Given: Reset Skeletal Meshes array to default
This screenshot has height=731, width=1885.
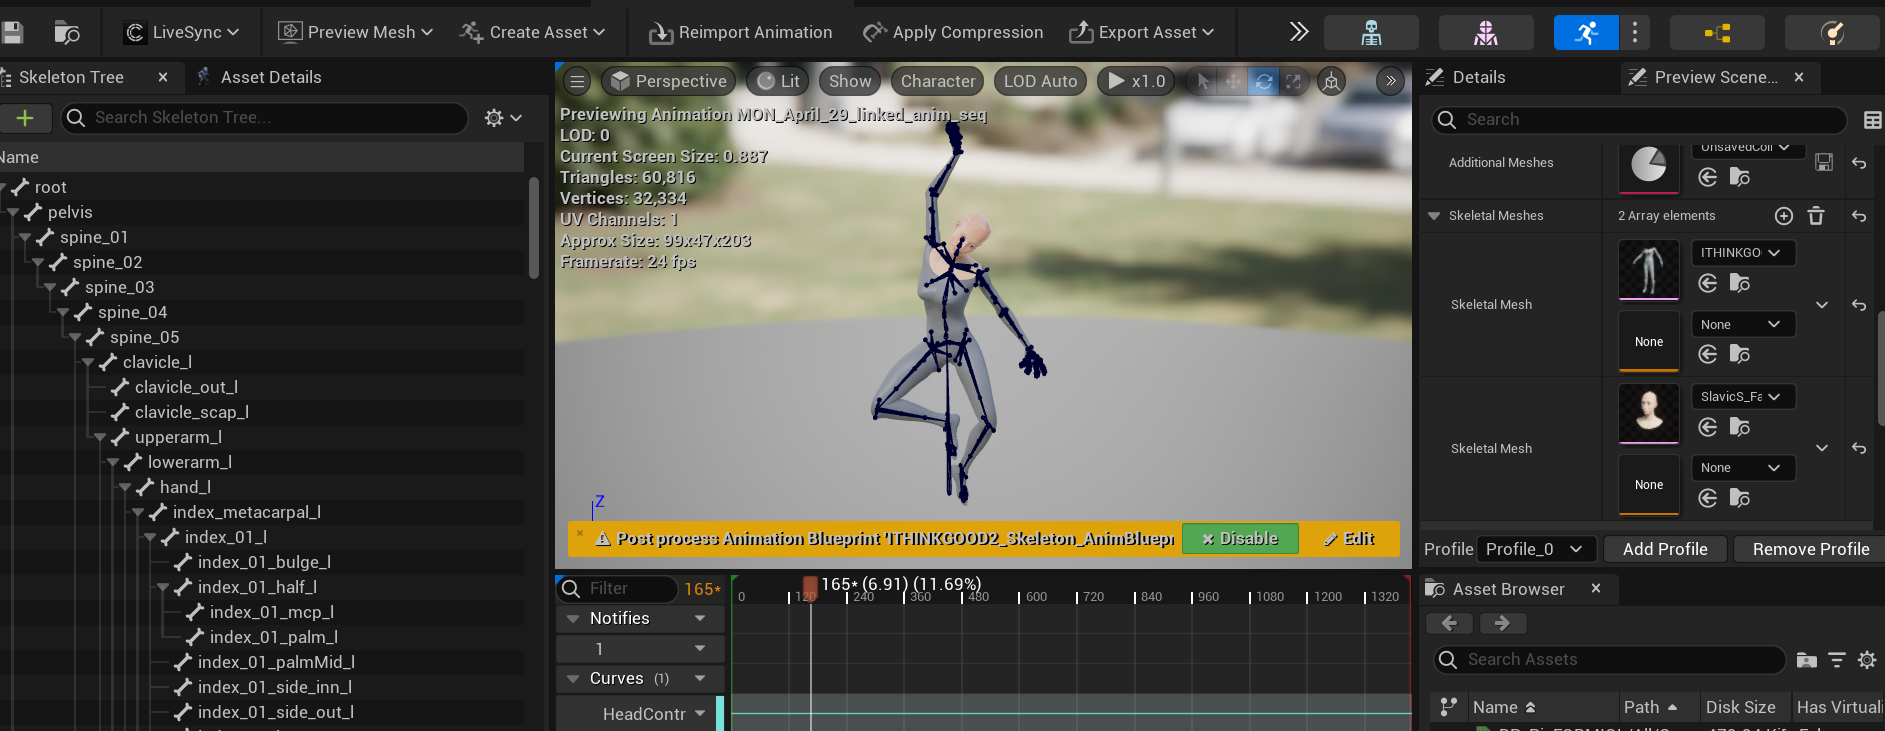Looking at the screenshot, I should pyautogui.click(x=1859, y=216).
